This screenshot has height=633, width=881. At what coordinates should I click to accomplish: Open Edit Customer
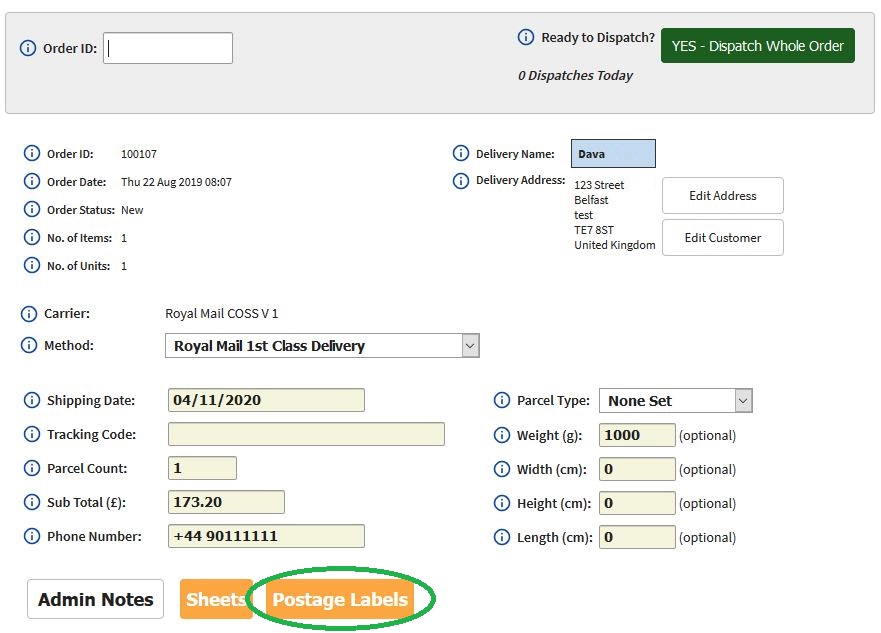click(x=723, y=238)
